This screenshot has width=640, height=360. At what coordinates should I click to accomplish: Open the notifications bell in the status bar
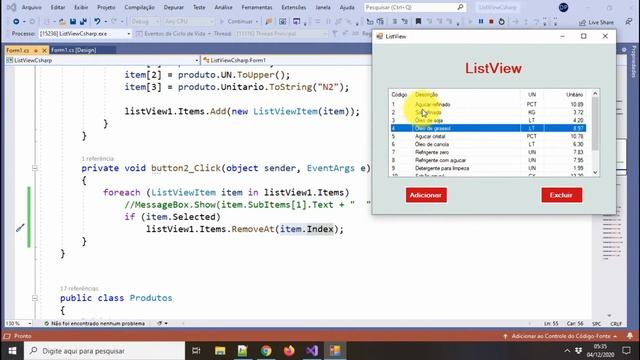[630, 336]
